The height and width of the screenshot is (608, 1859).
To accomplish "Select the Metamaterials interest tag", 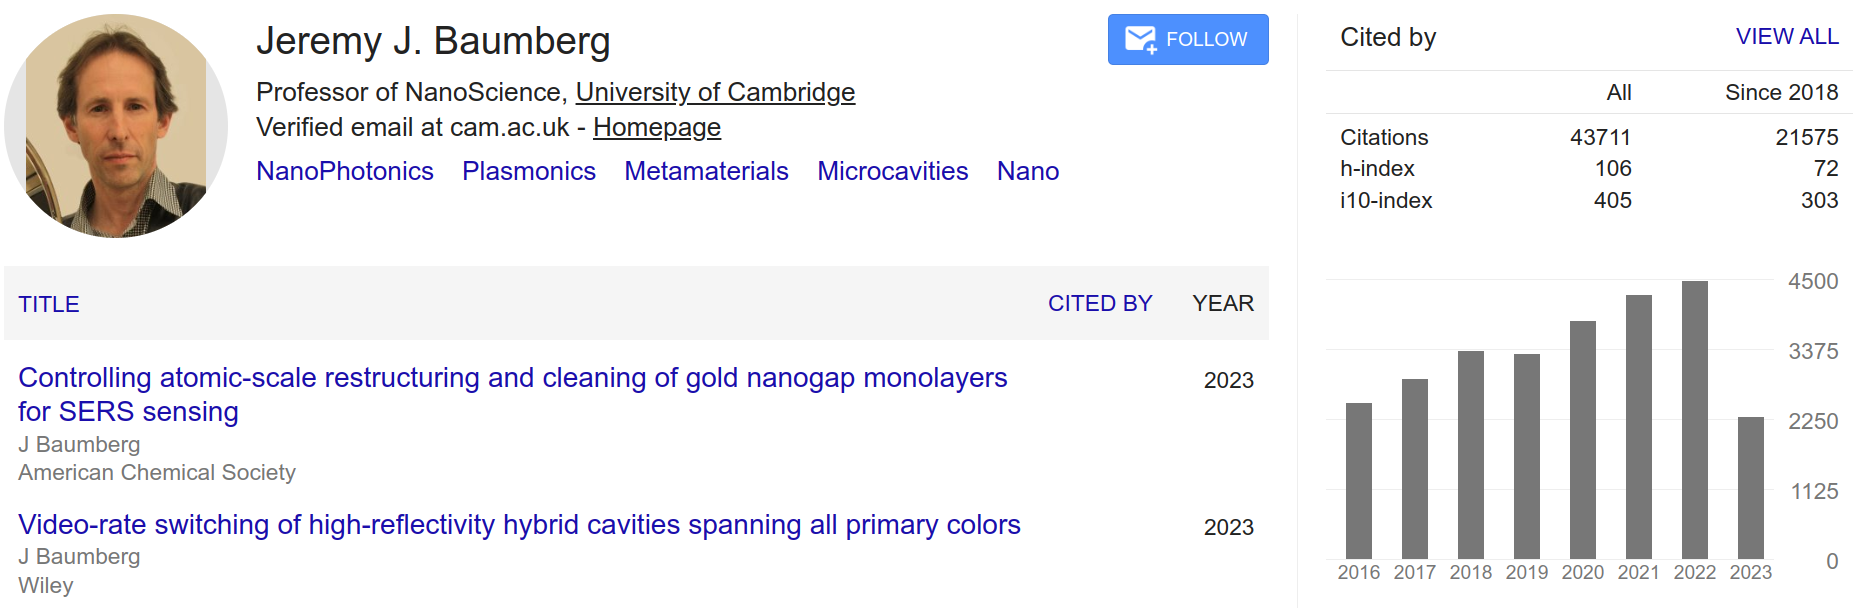I will tap(706, 171).
